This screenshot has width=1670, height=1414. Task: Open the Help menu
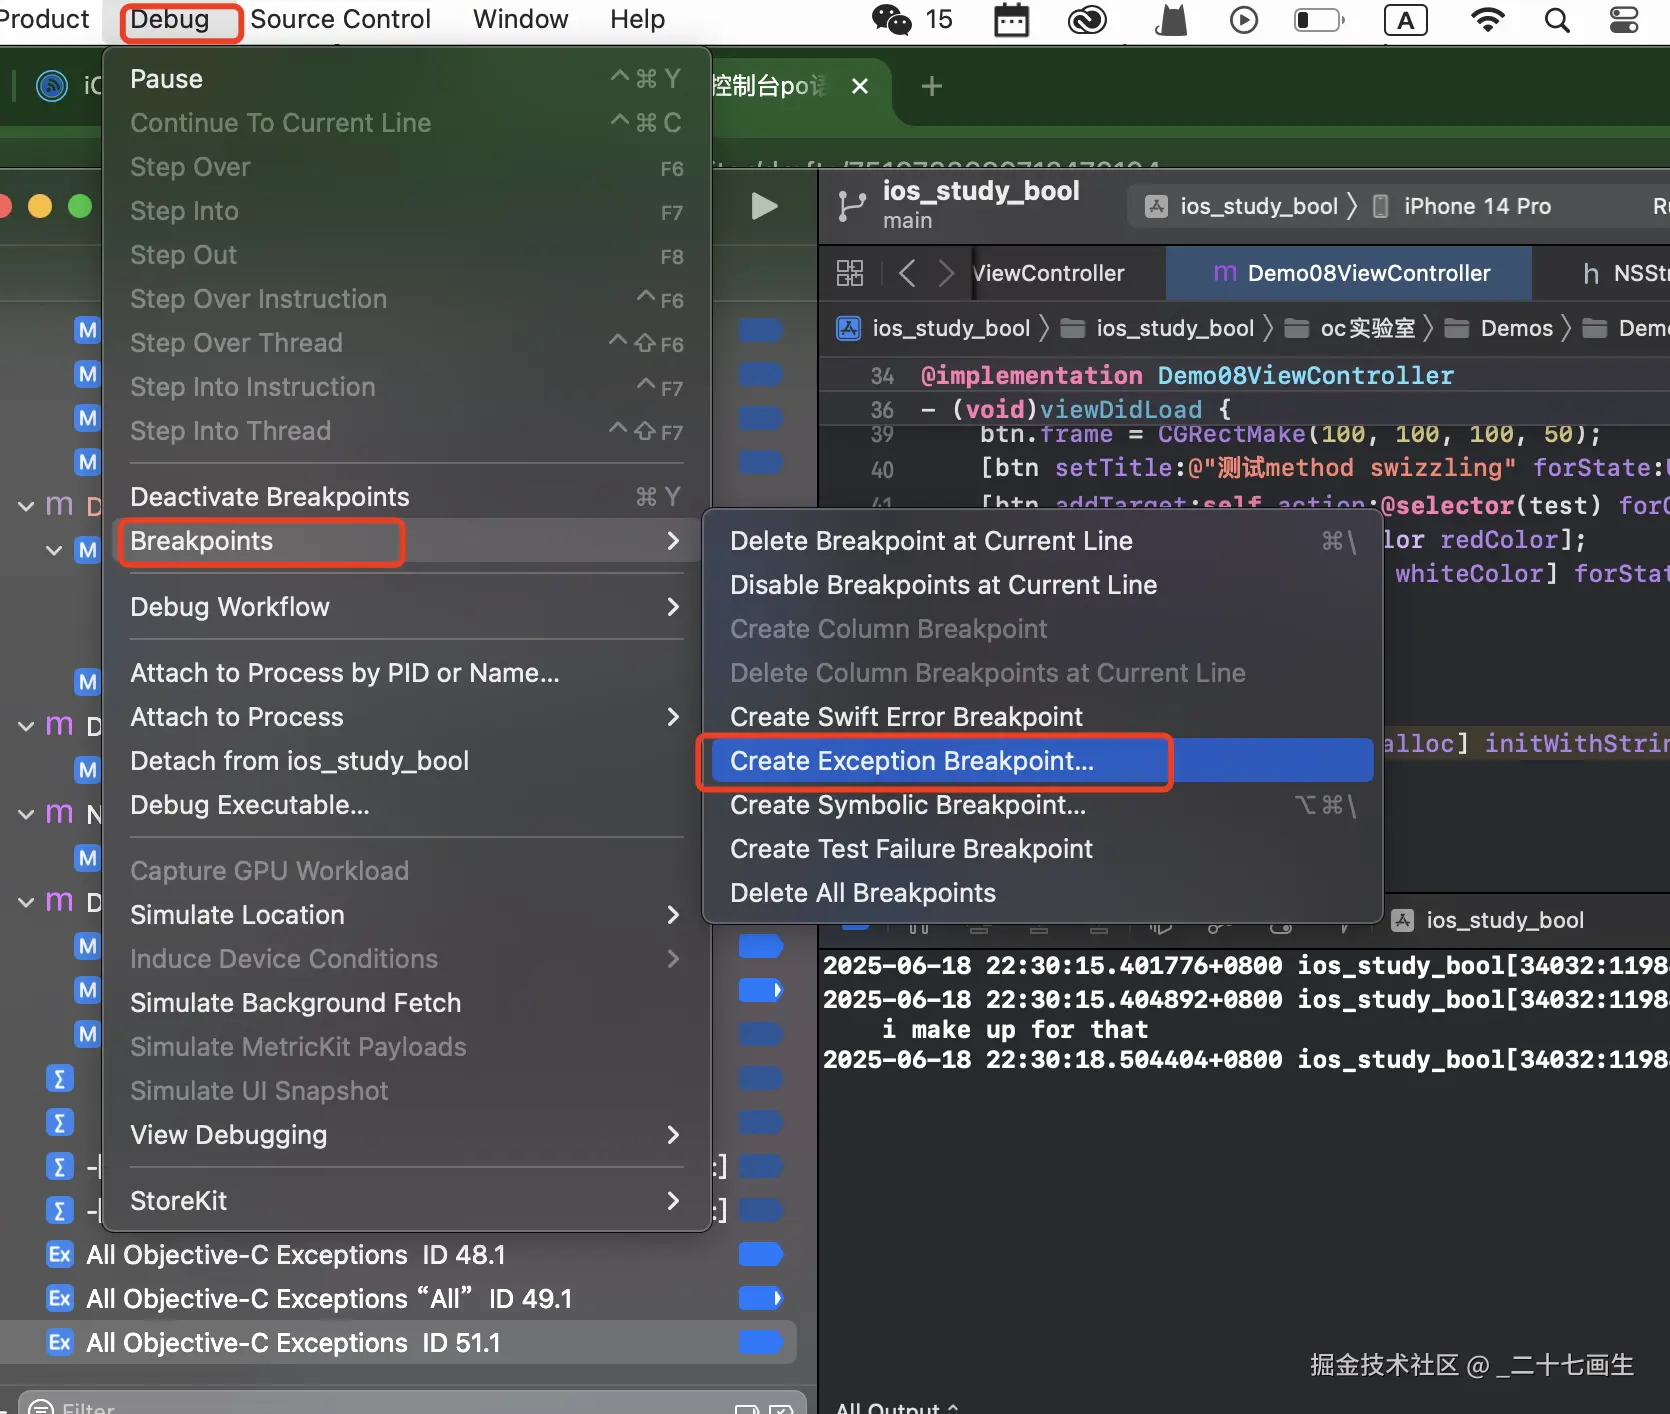637,20
